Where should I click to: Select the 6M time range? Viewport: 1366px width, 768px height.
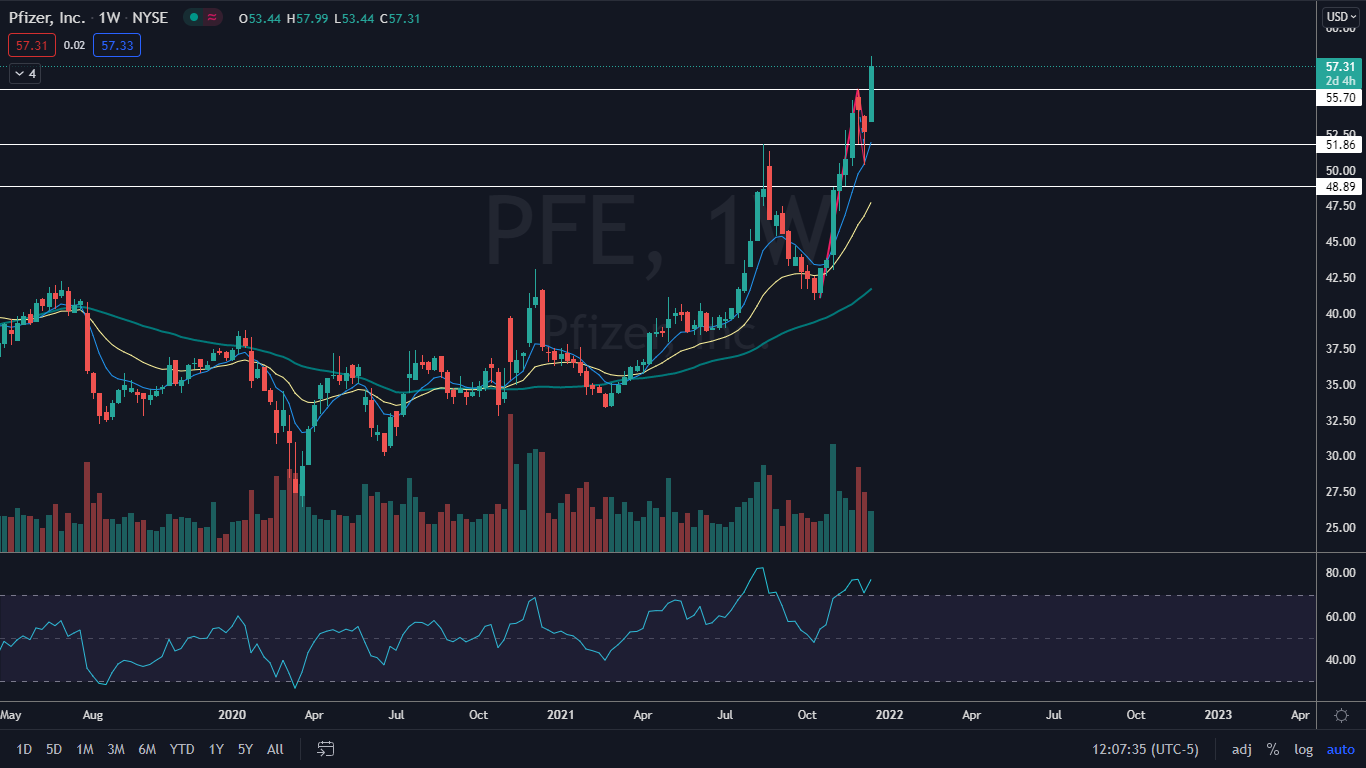pos(147,749)
